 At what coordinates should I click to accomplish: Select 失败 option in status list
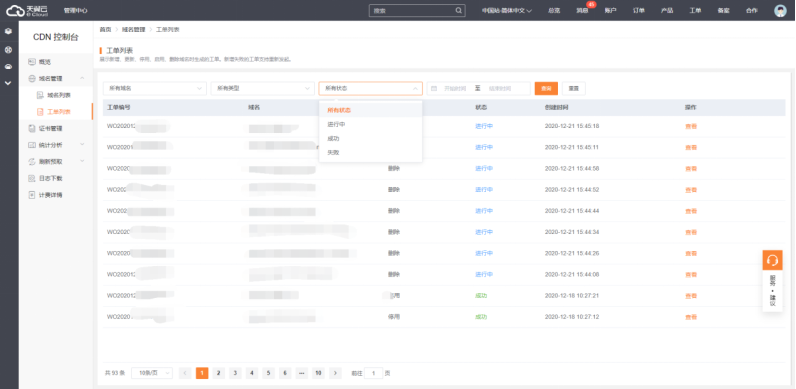371,152
